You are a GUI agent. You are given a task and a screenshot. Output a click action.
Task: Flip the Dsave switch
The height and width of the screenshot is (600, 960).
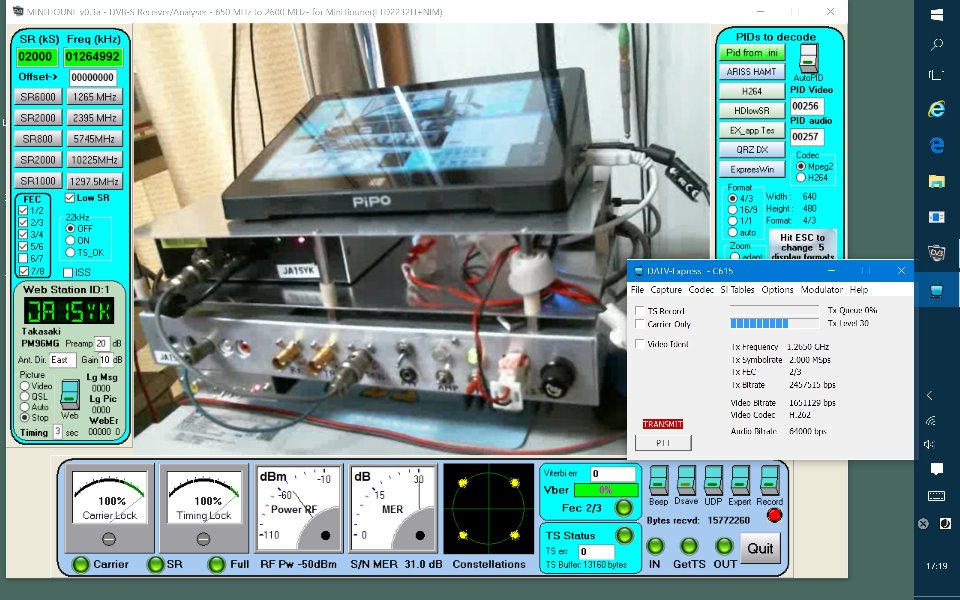(x=686, y=481)
